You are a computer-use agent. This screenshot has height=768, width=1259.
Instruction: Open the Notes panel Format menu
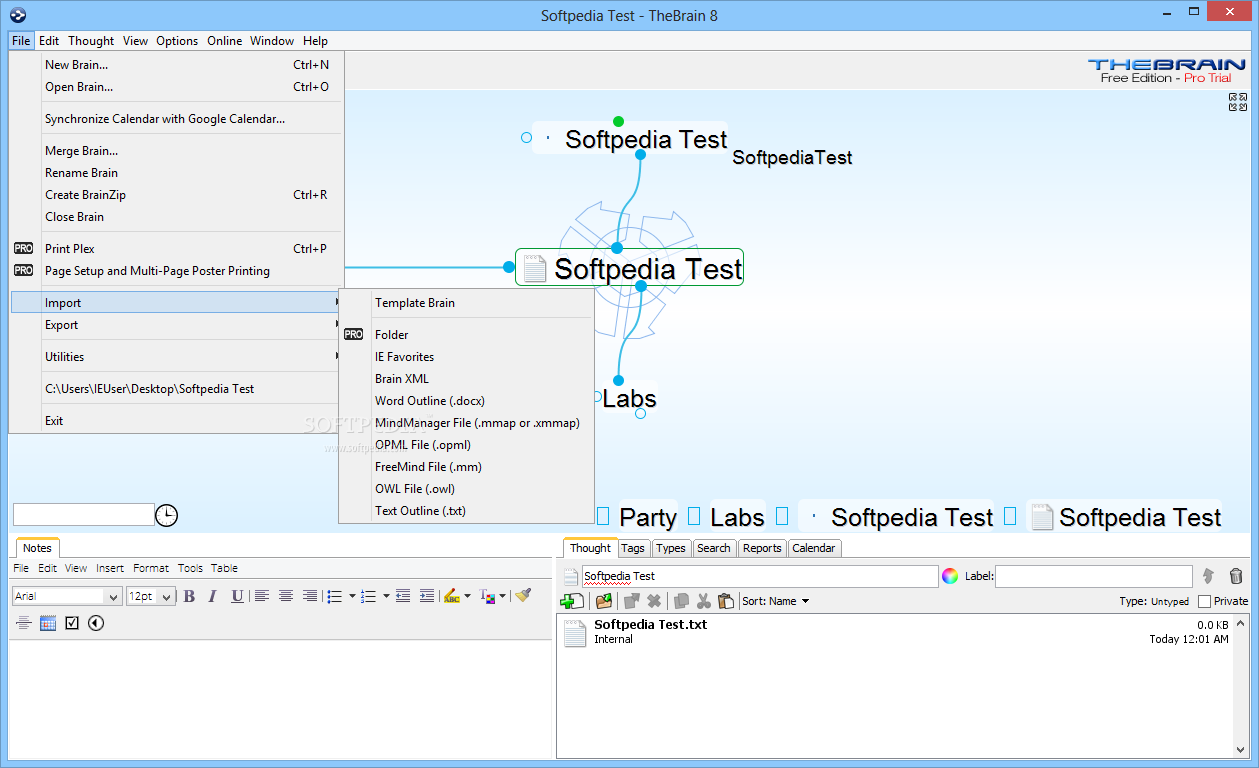151,568
